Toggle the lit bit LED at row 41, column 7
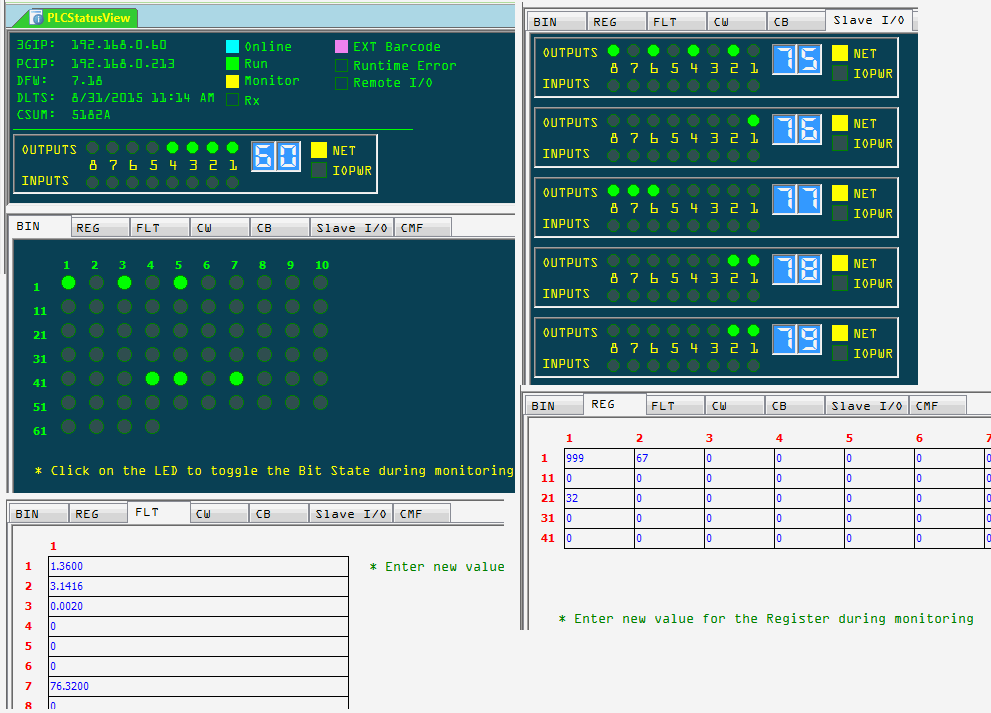 coord(236,379)
